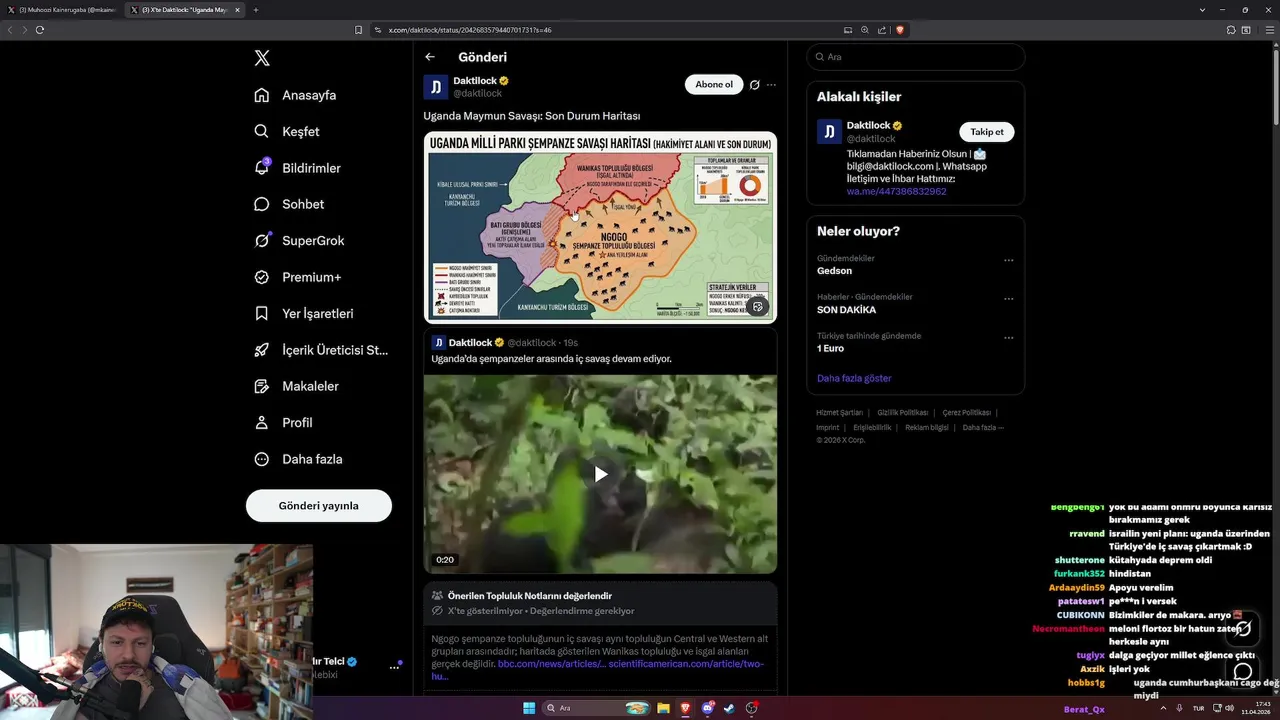Click Brave browser taskbar icon
The image size is (1280, 720).
click(x=685, y=708)
